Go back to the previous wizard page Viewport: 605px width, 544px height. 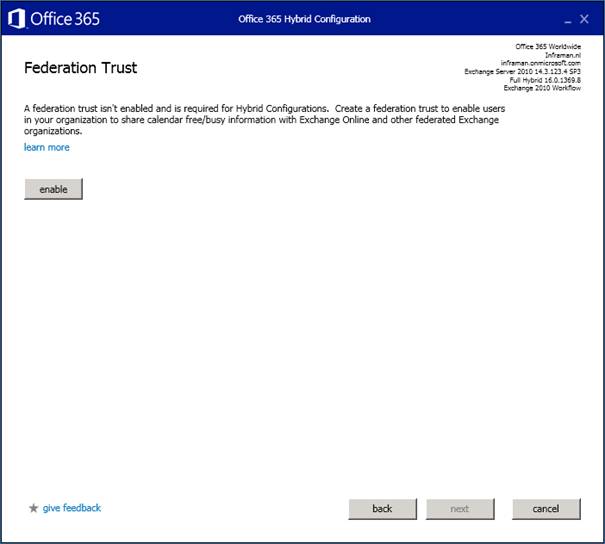click(x=382, y=509)
